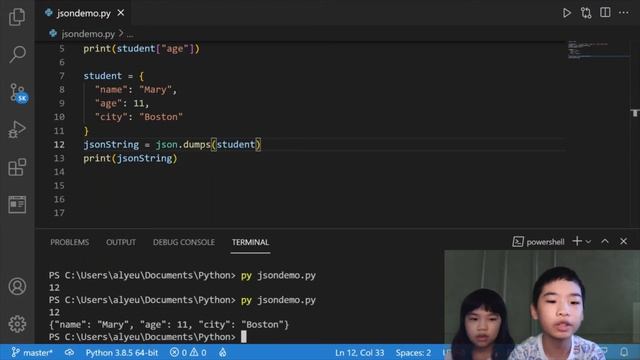The height and width of the screenshot is (360, 640).
Task: Click line number 12 in the gutter
Action: (59, 144)
